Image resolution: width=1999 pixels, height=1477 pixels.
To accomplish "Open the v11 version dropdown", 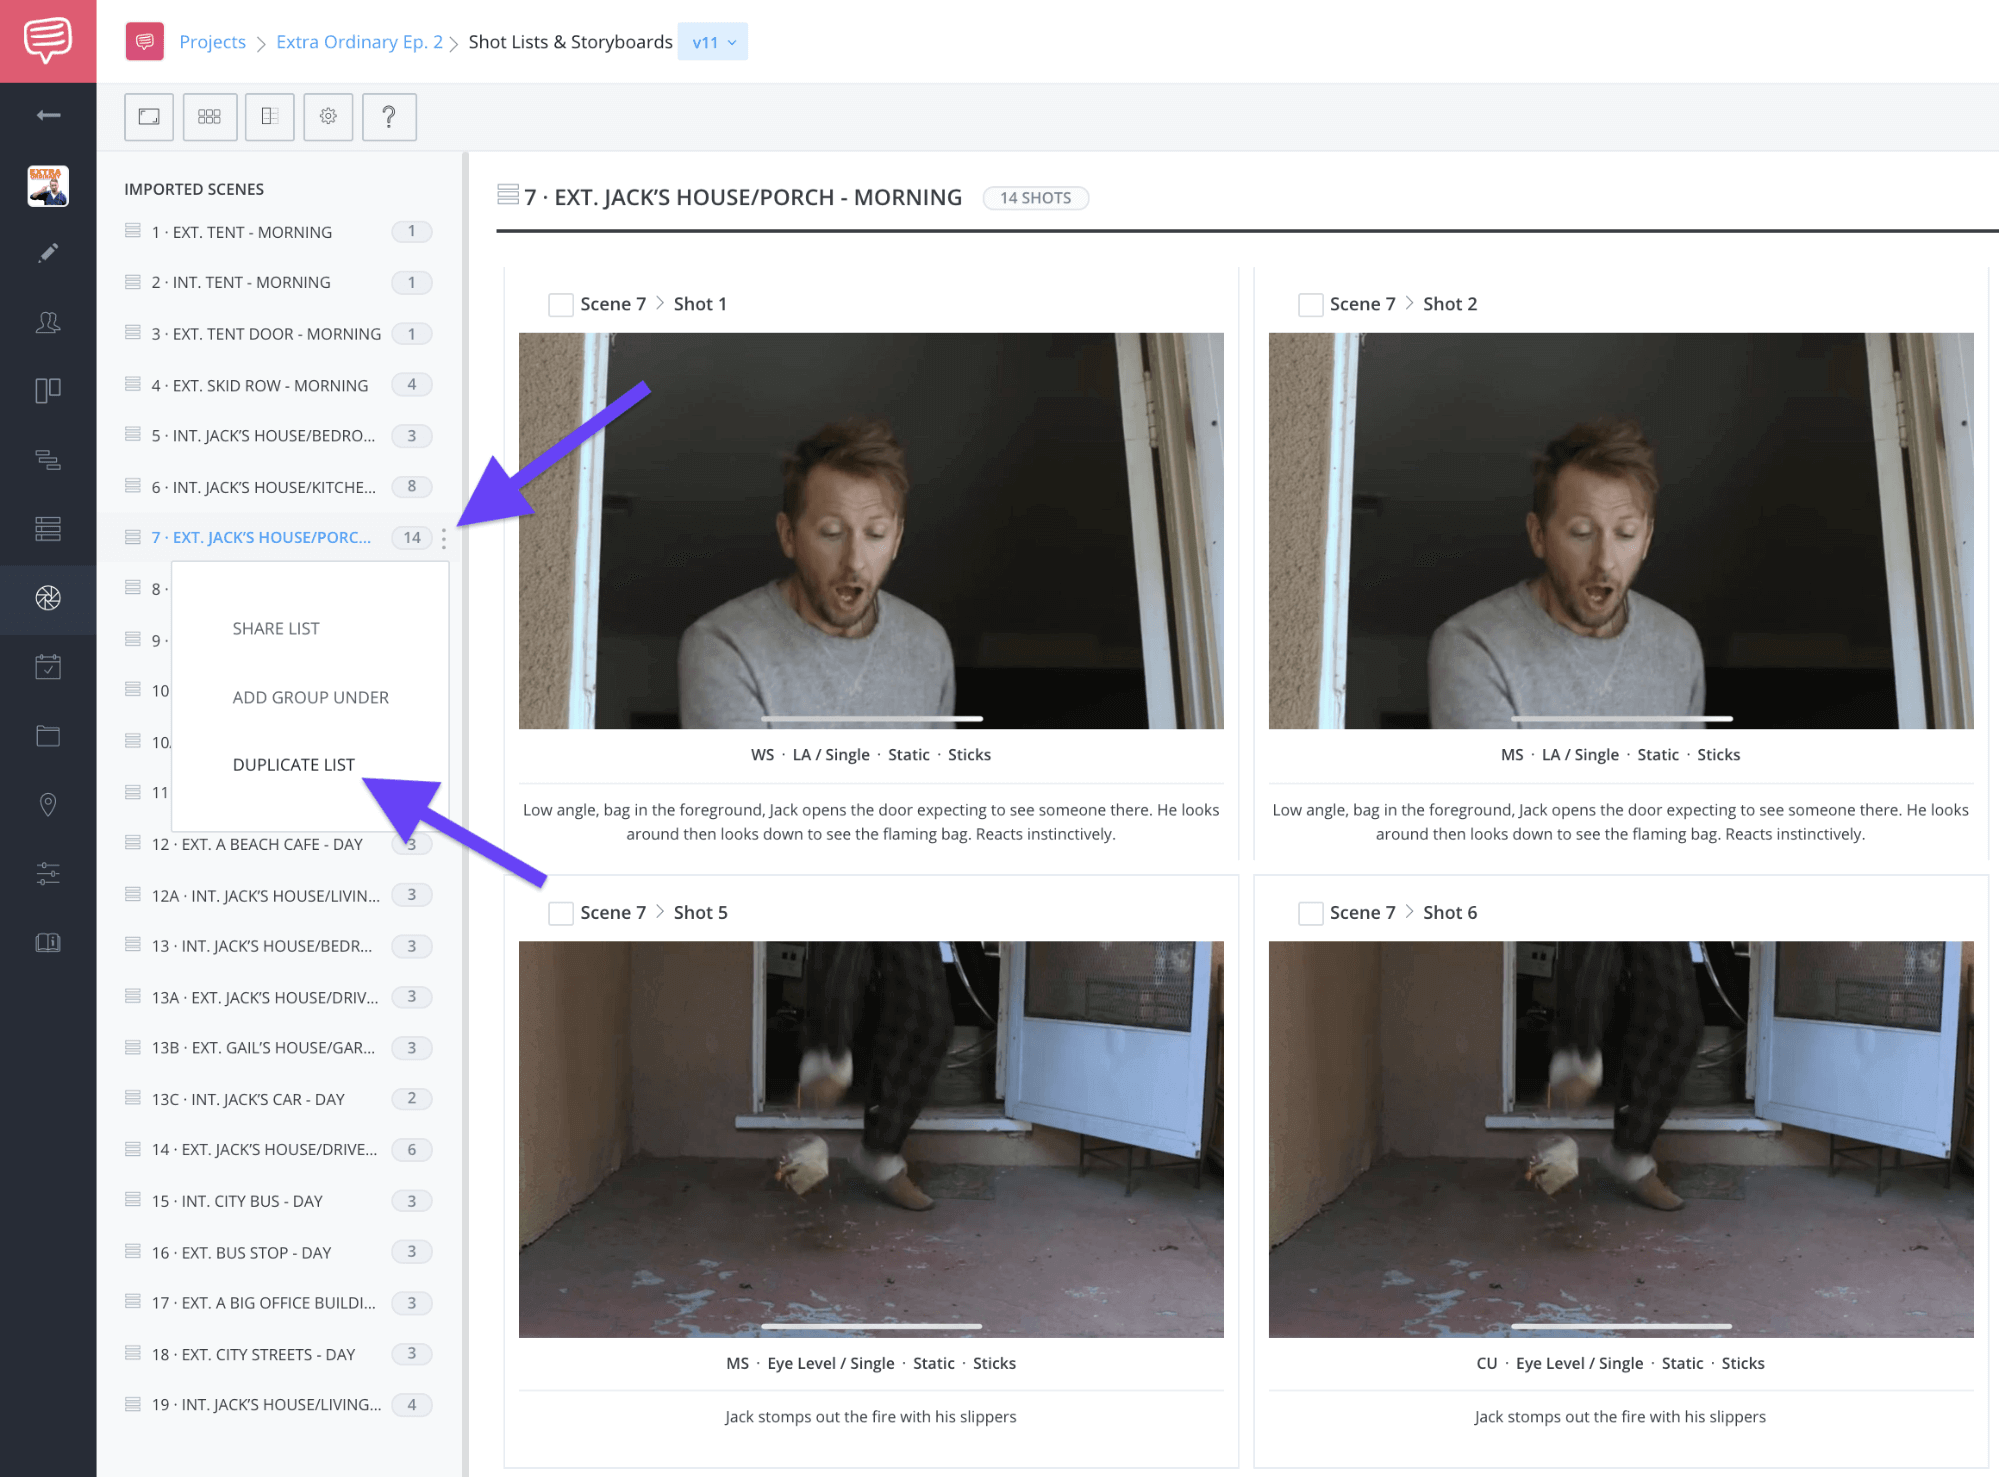I will tap(713, 42).
